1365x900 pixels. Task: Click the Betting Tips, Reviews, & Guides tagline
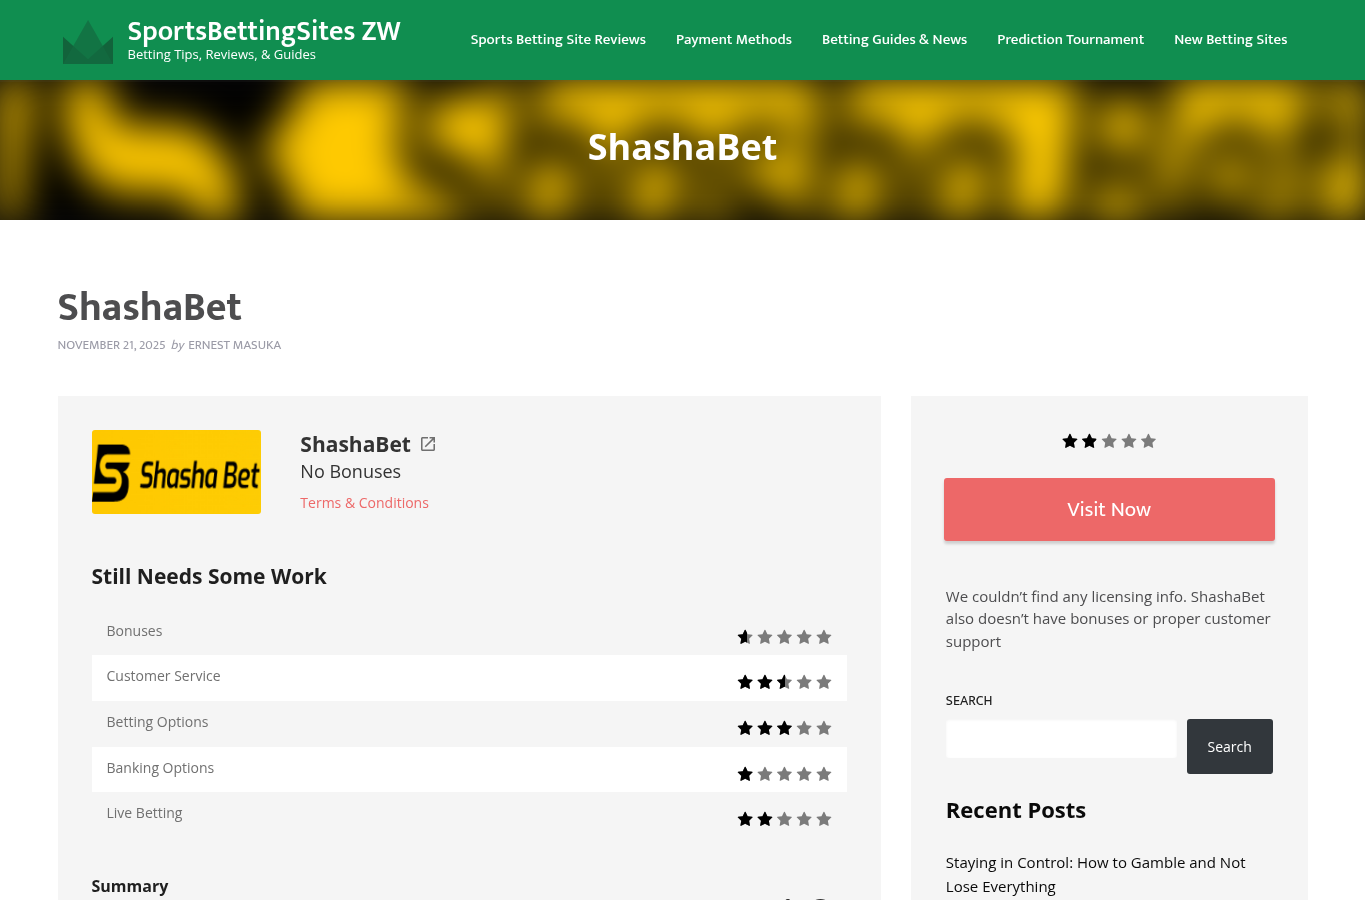click(x=222, y=55)
